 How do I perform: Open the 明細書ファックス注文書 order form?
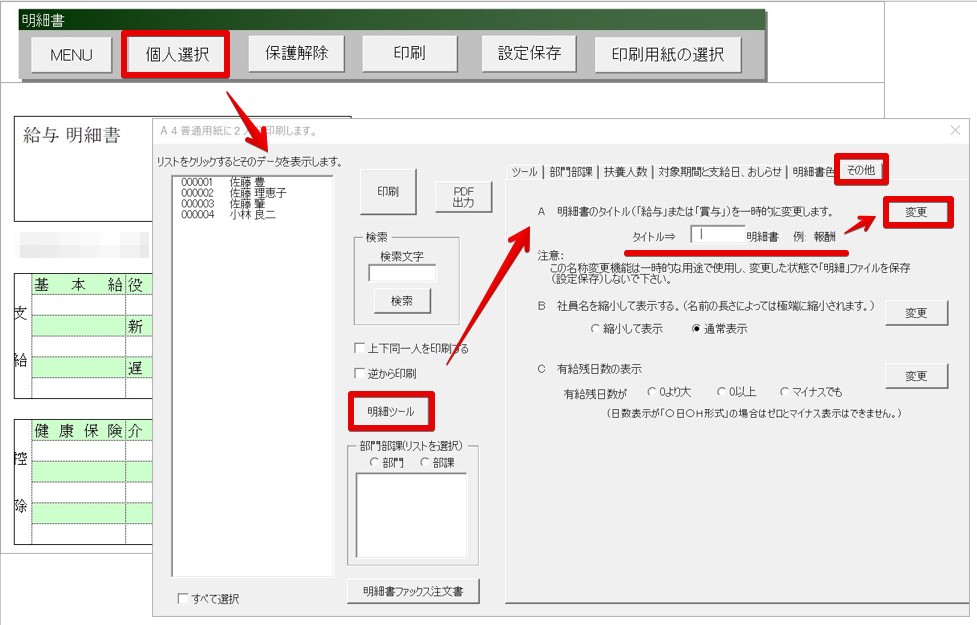click(x=411, y=591)
